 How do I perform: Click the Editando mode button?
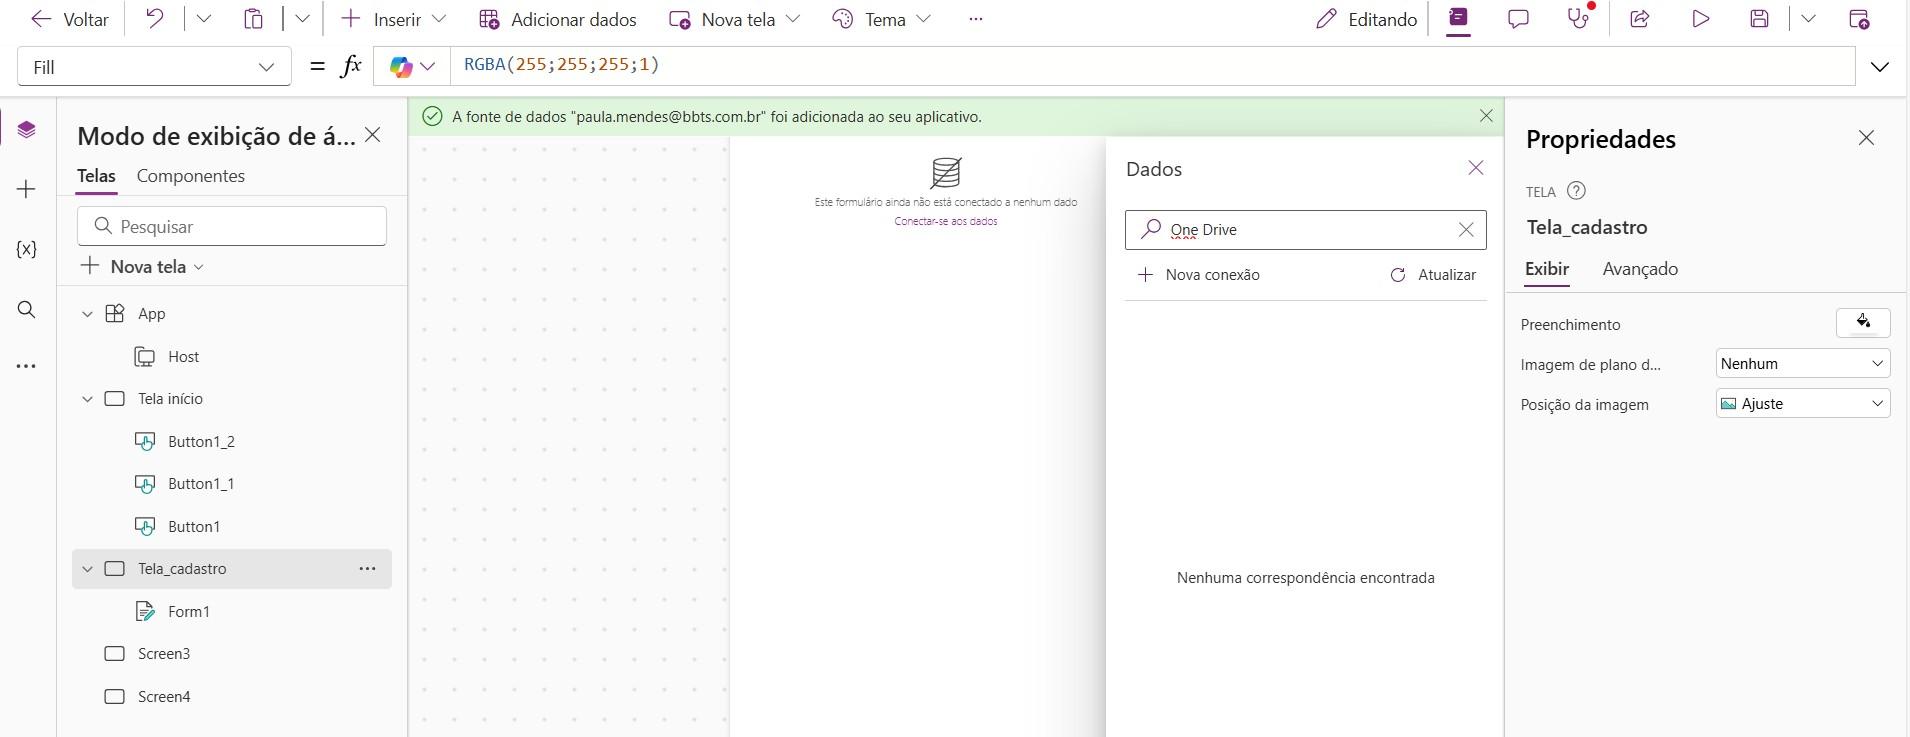(1366, 19)
